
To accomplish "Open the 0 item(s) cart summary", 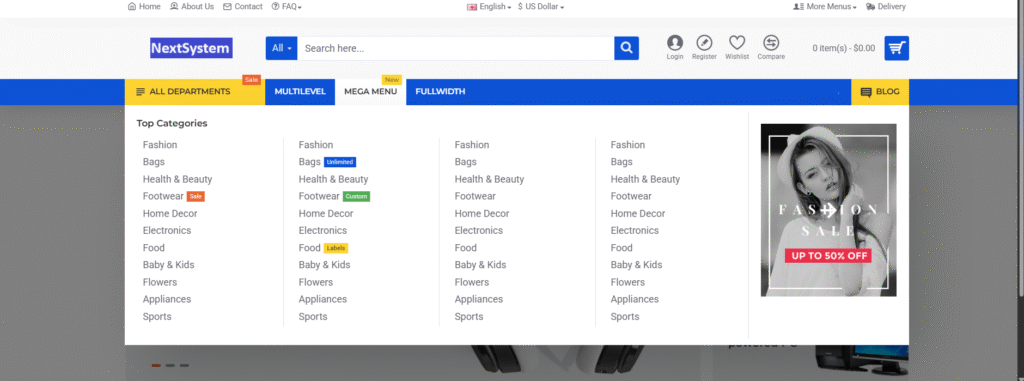I will click(844, 48).
